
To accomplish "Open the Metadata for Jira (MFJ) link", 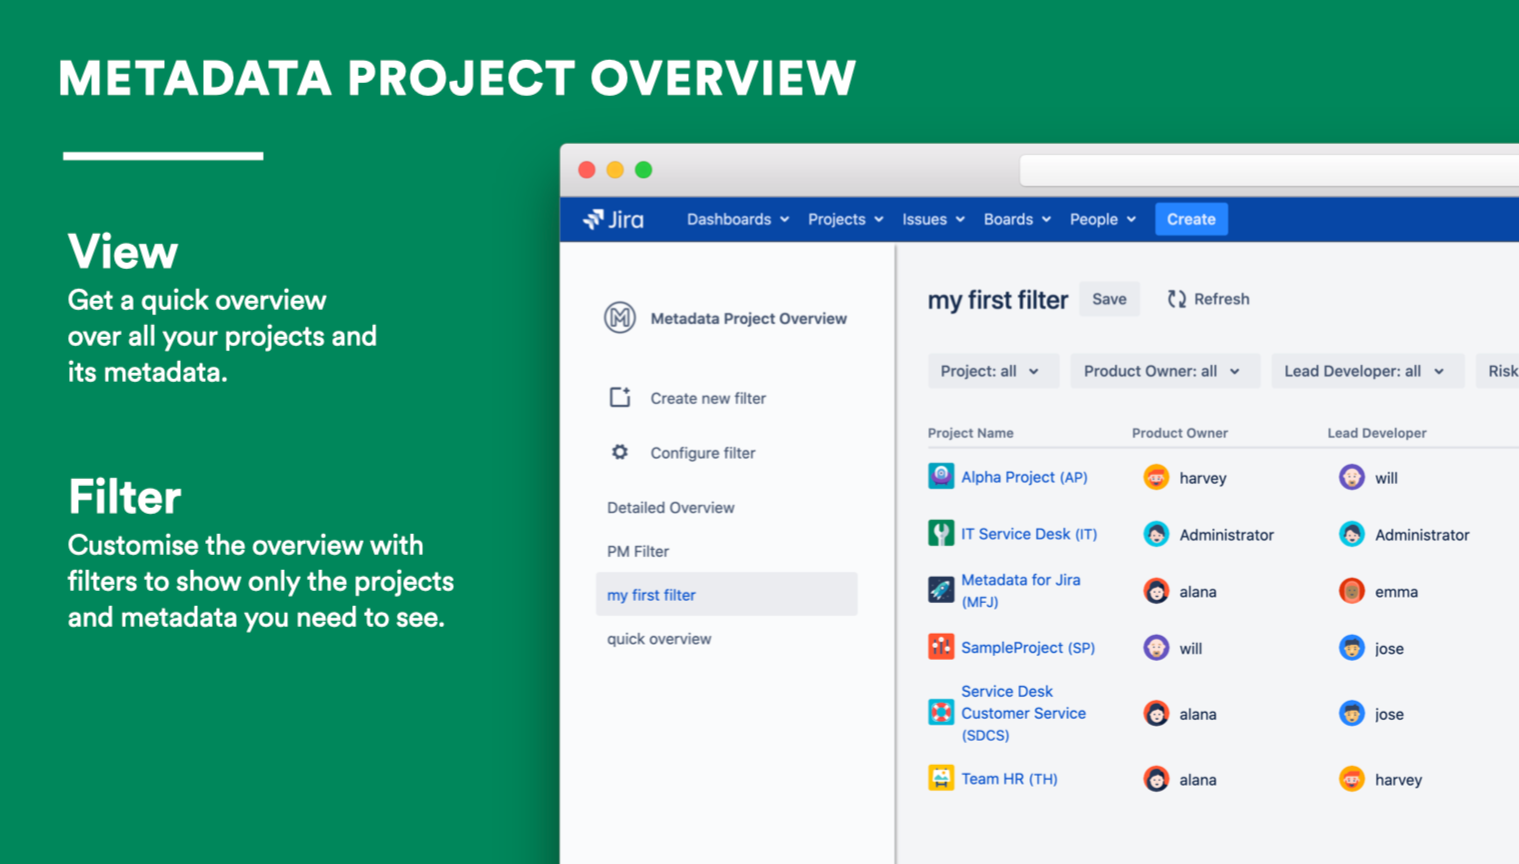I will coord(1021,591).
